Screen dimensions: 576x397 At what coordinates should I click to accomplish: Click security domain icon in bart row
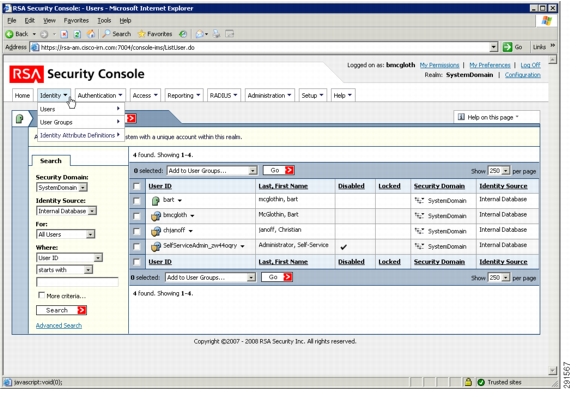[x=419, y=201]
